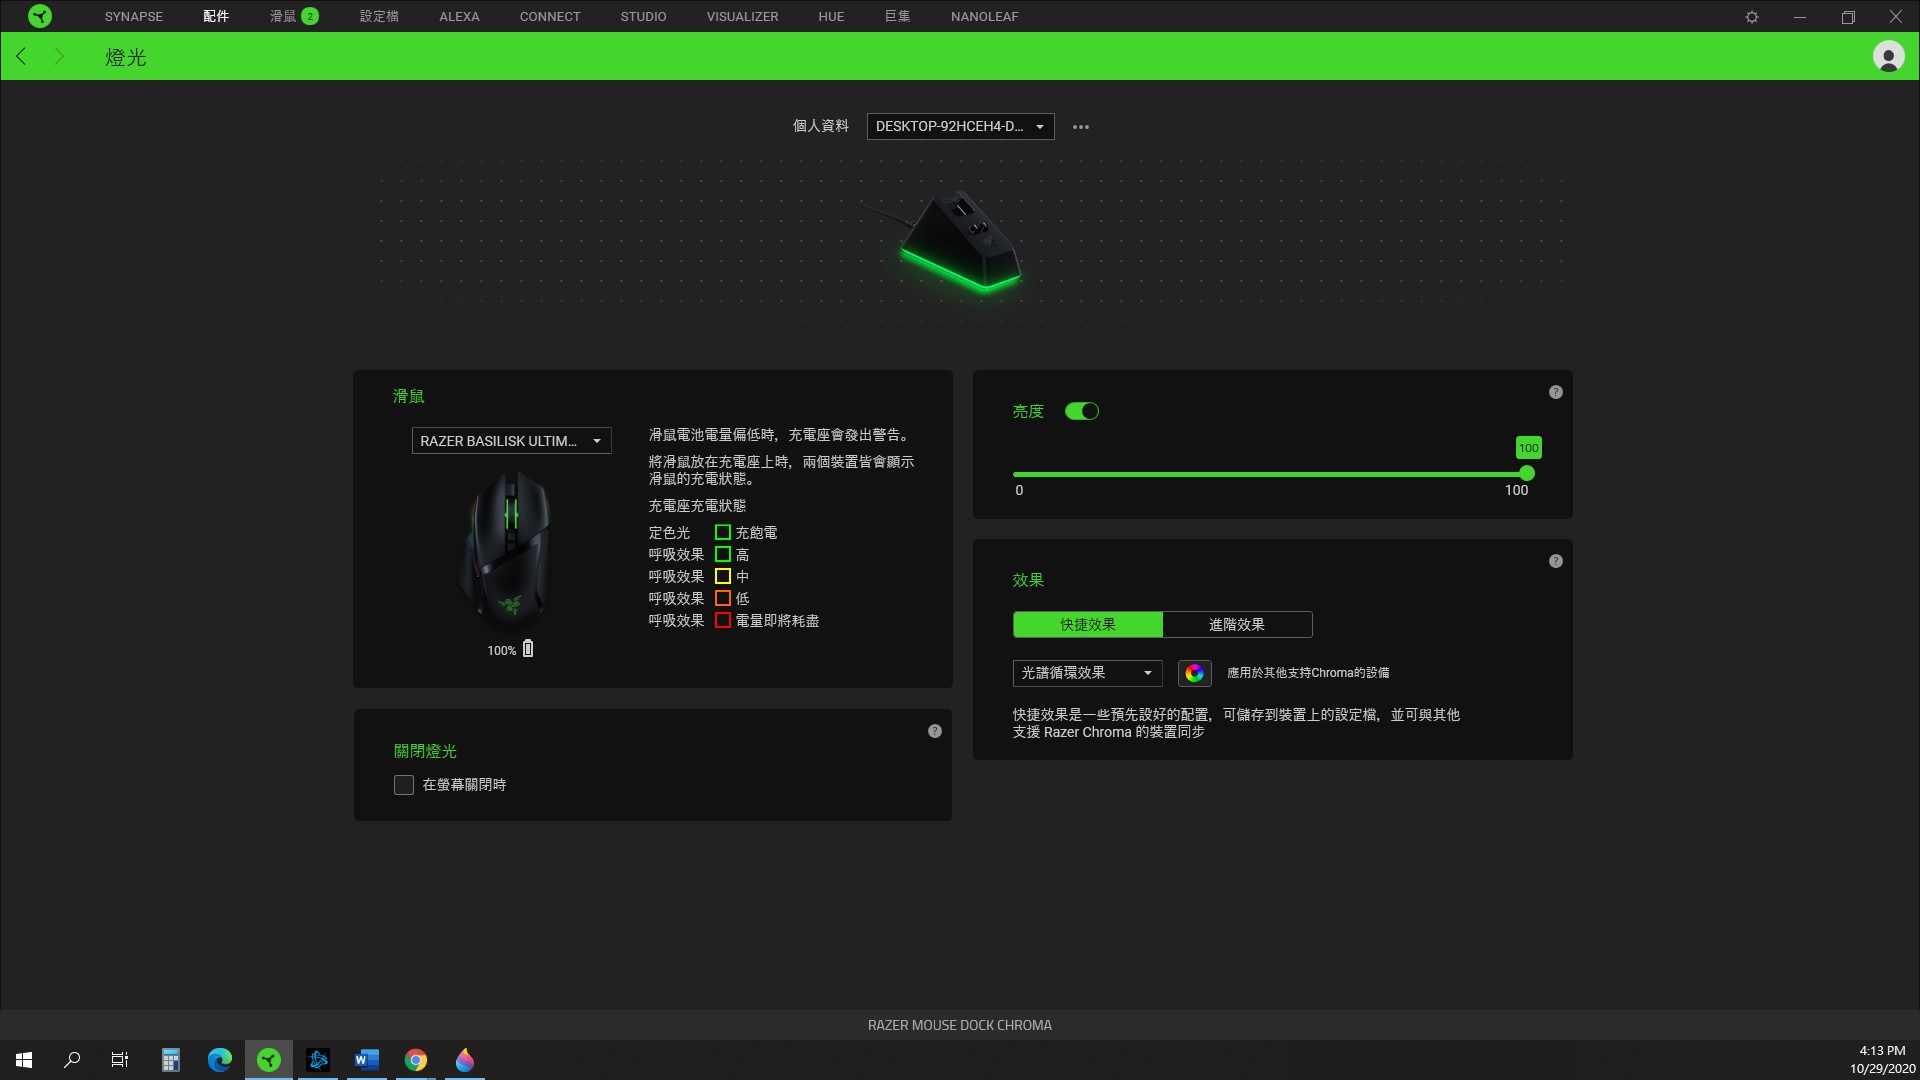Switch to the 巨集 tab
This screenshot has width=1920, height=1080.
point(898,16)
